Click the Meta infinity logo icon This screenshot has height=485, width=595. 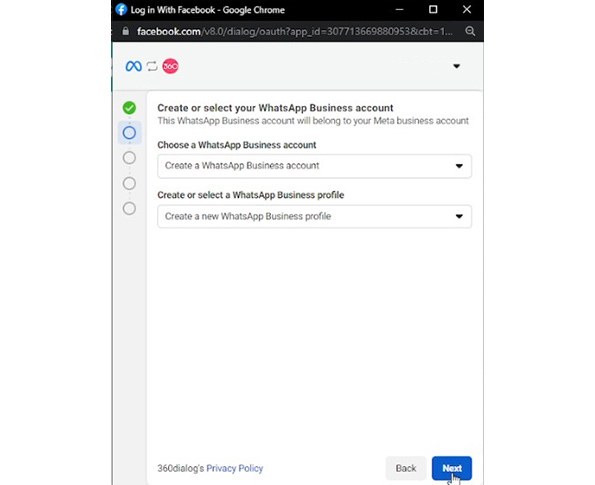[x=133, y=66]
